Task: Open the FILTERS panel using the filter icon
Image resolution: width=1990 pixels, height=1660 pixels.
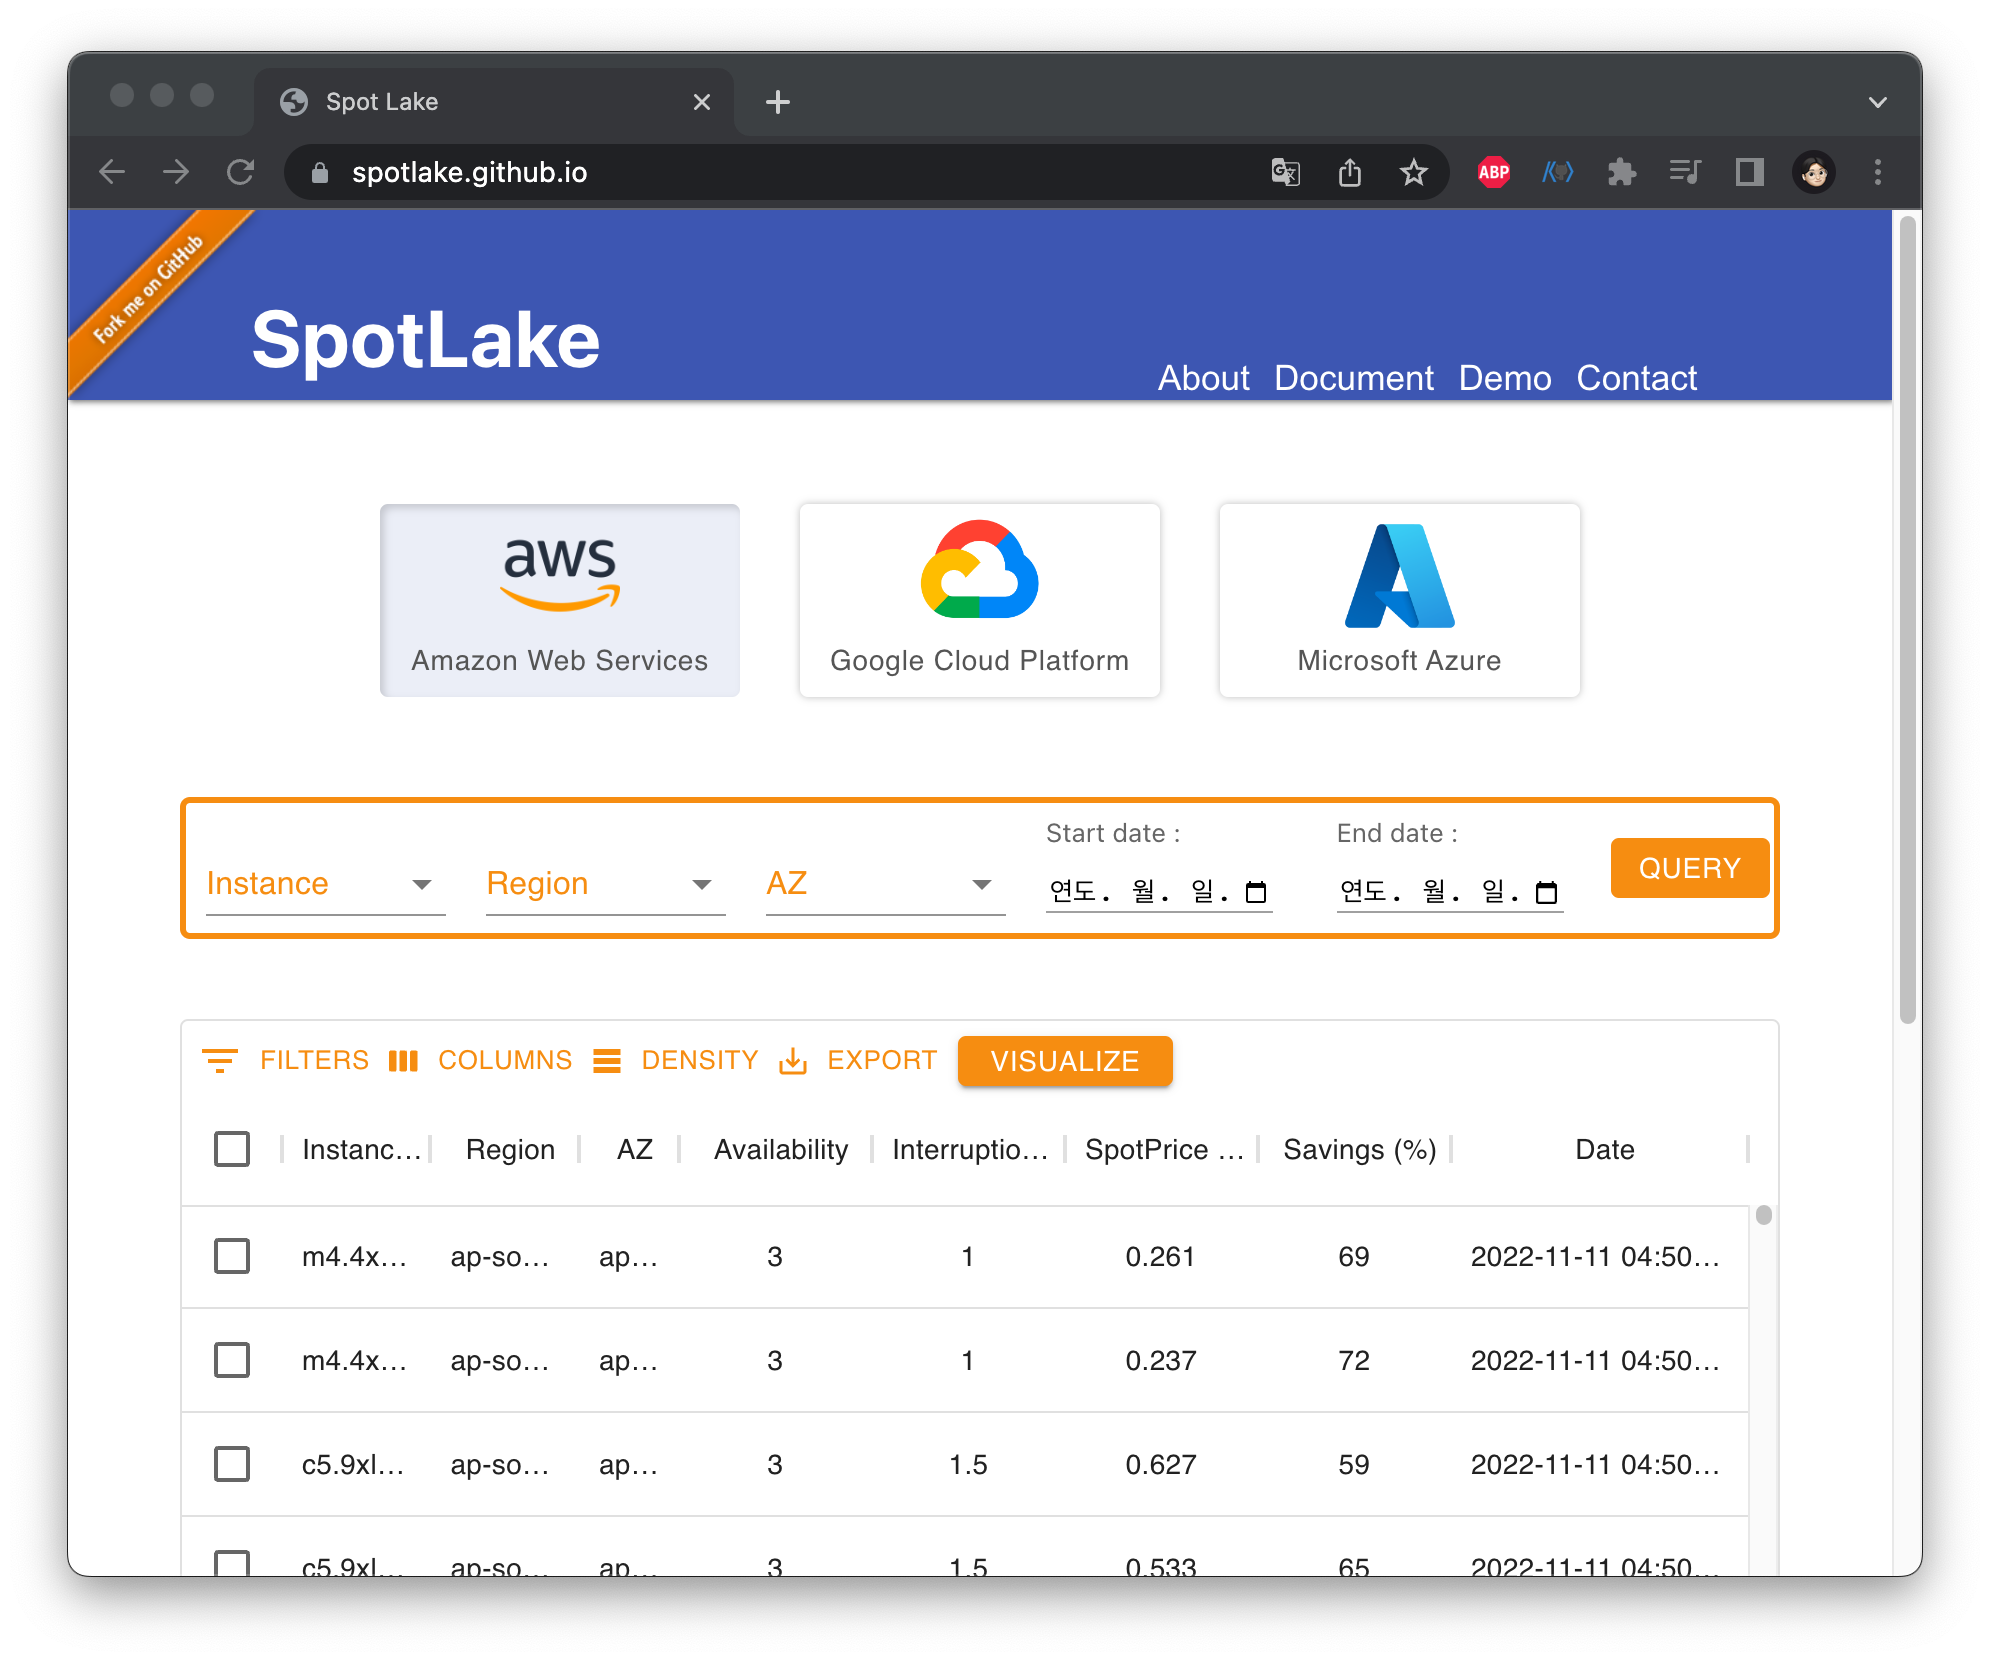Action: (x=219, y=1061)
